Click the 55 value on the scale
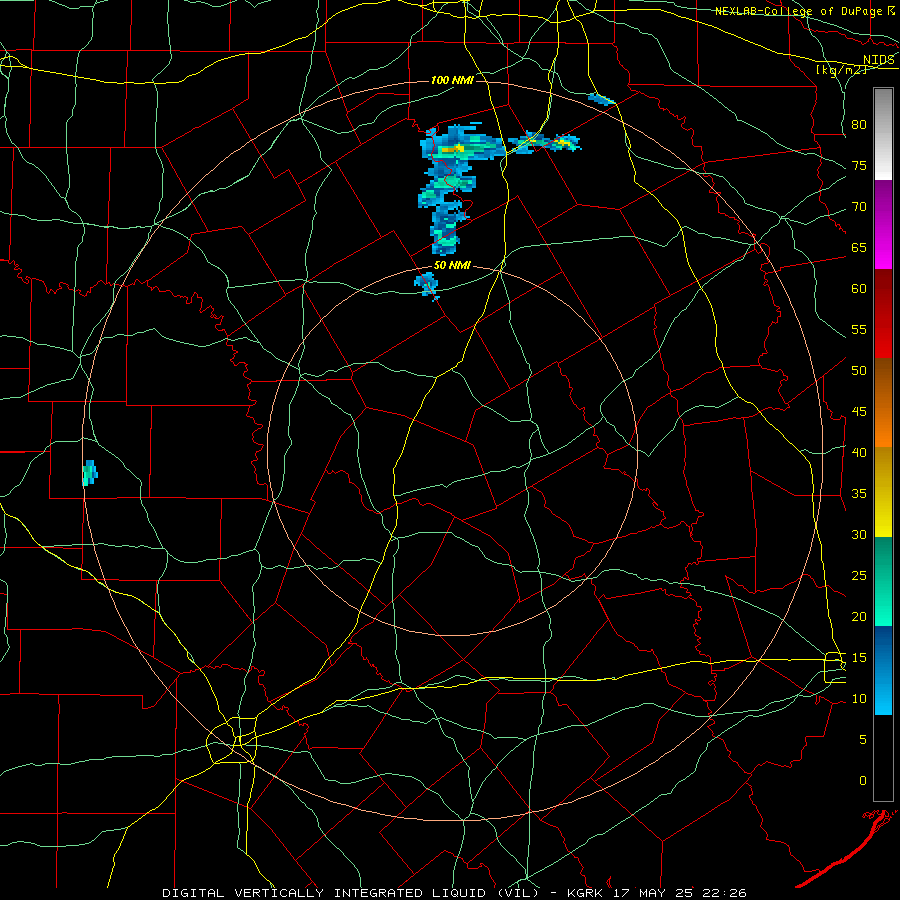This screenshot has height=900, width=900. pos(859,329)
